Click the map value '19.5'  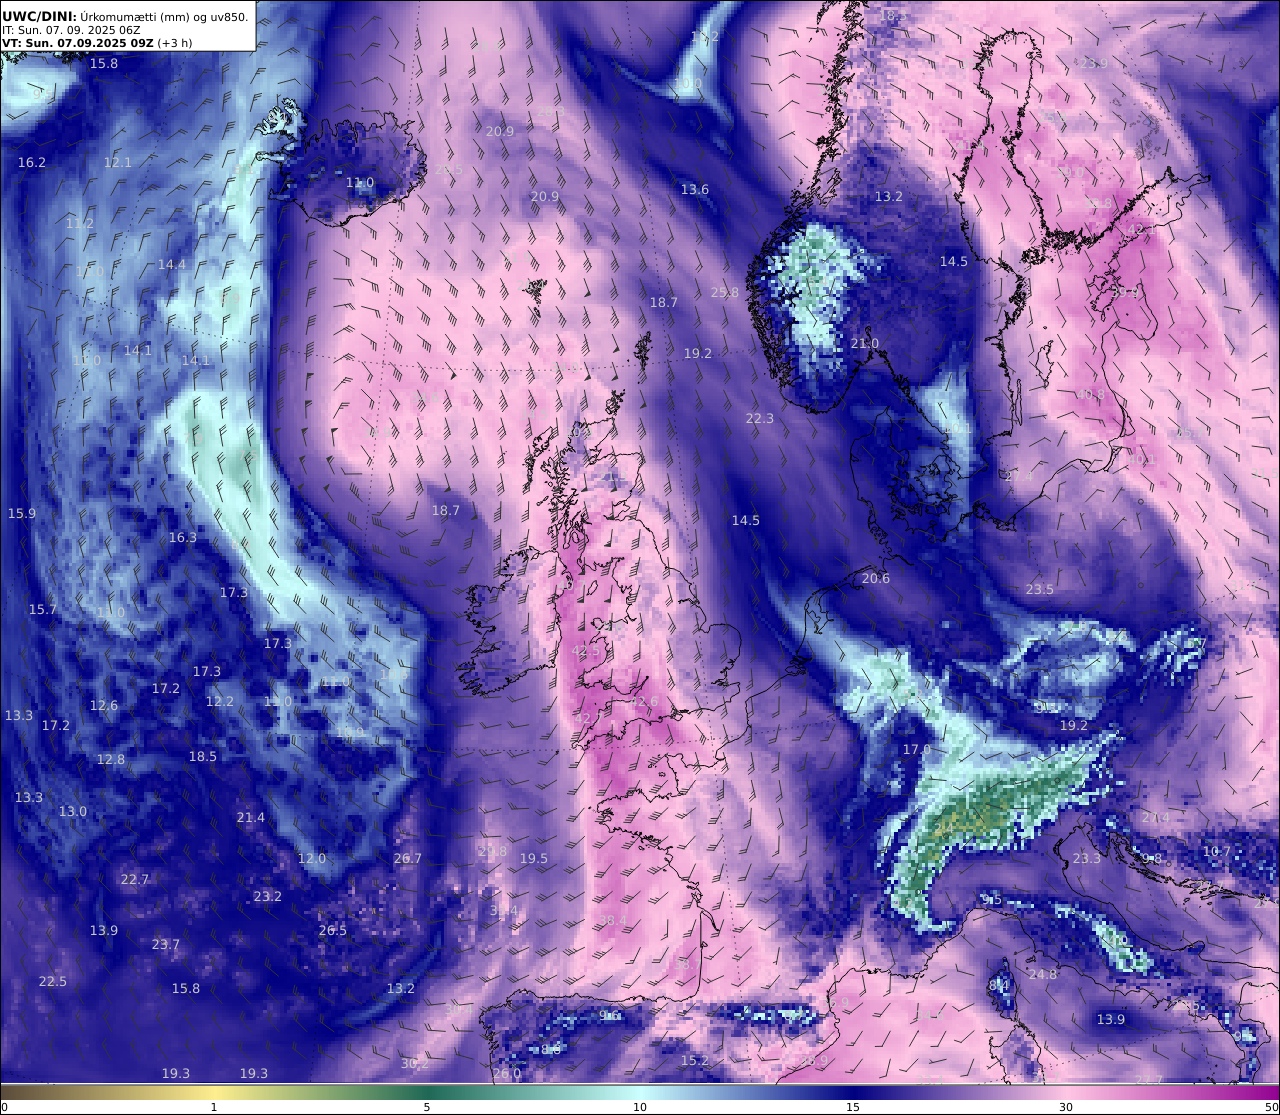point(534,858)
